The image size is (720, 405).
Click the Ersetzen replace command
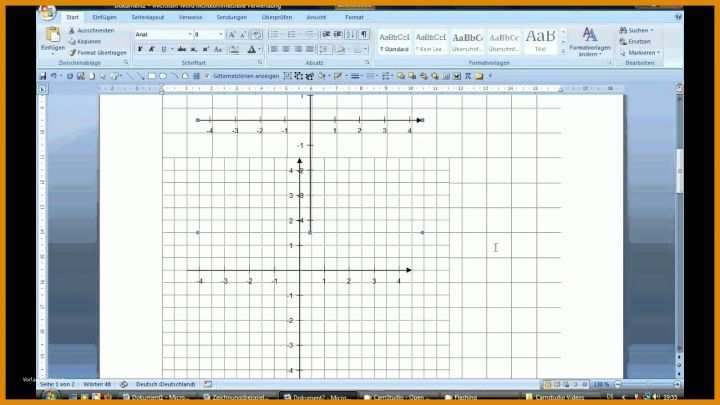click(x=635, y=42)
